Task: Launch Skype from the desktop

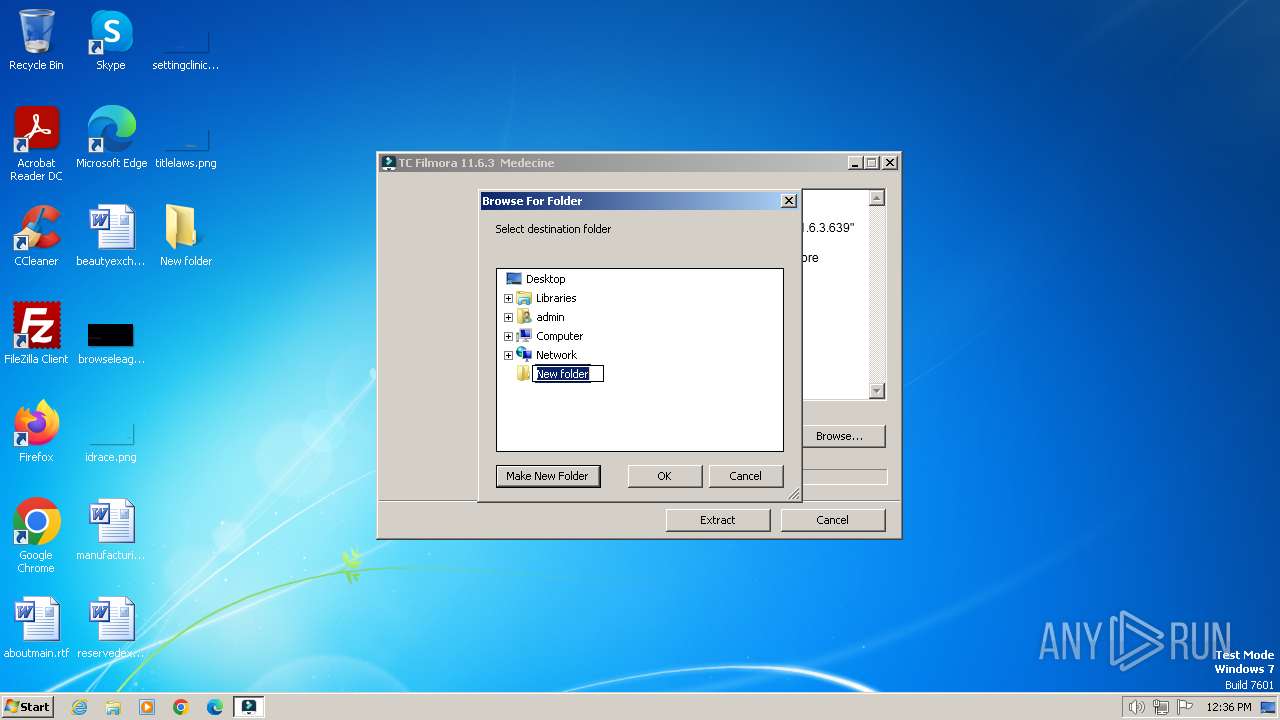Action: [110, 40]
